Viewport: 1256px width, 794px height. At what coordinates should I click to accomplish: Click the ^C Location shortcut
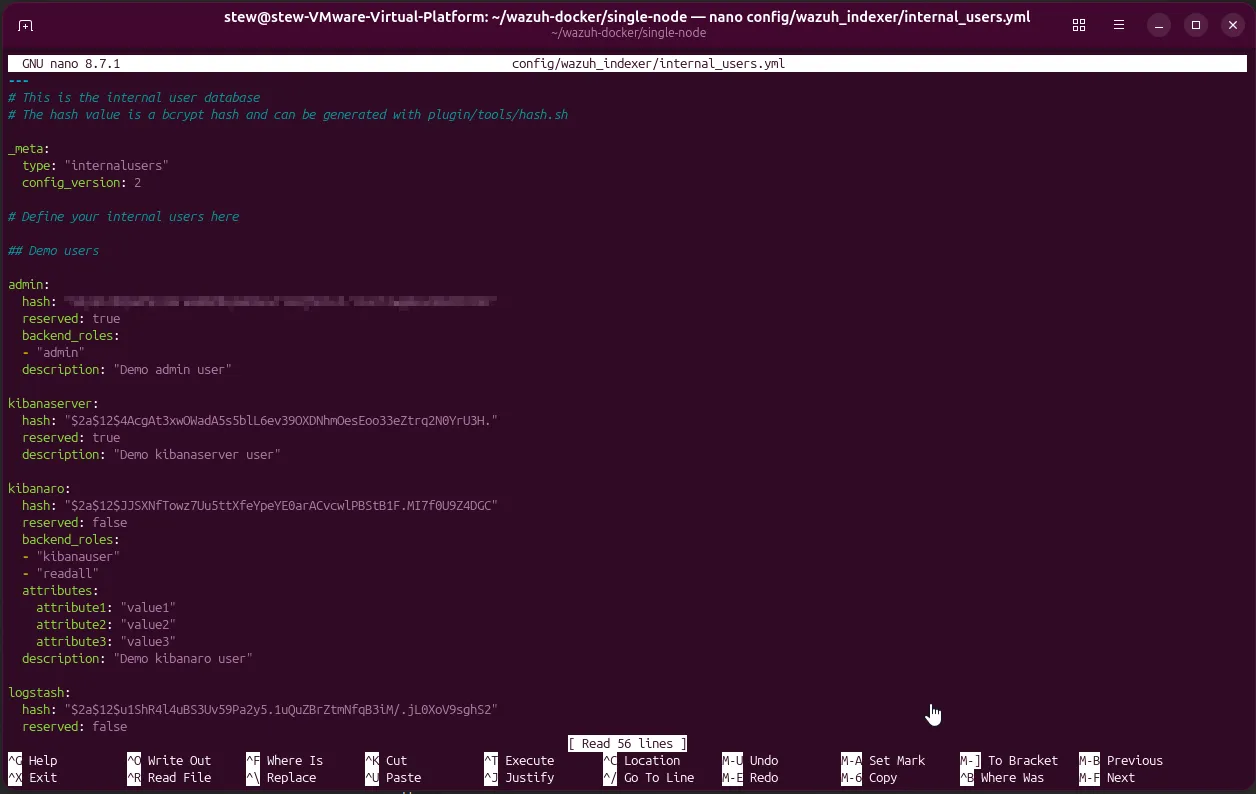642,761
